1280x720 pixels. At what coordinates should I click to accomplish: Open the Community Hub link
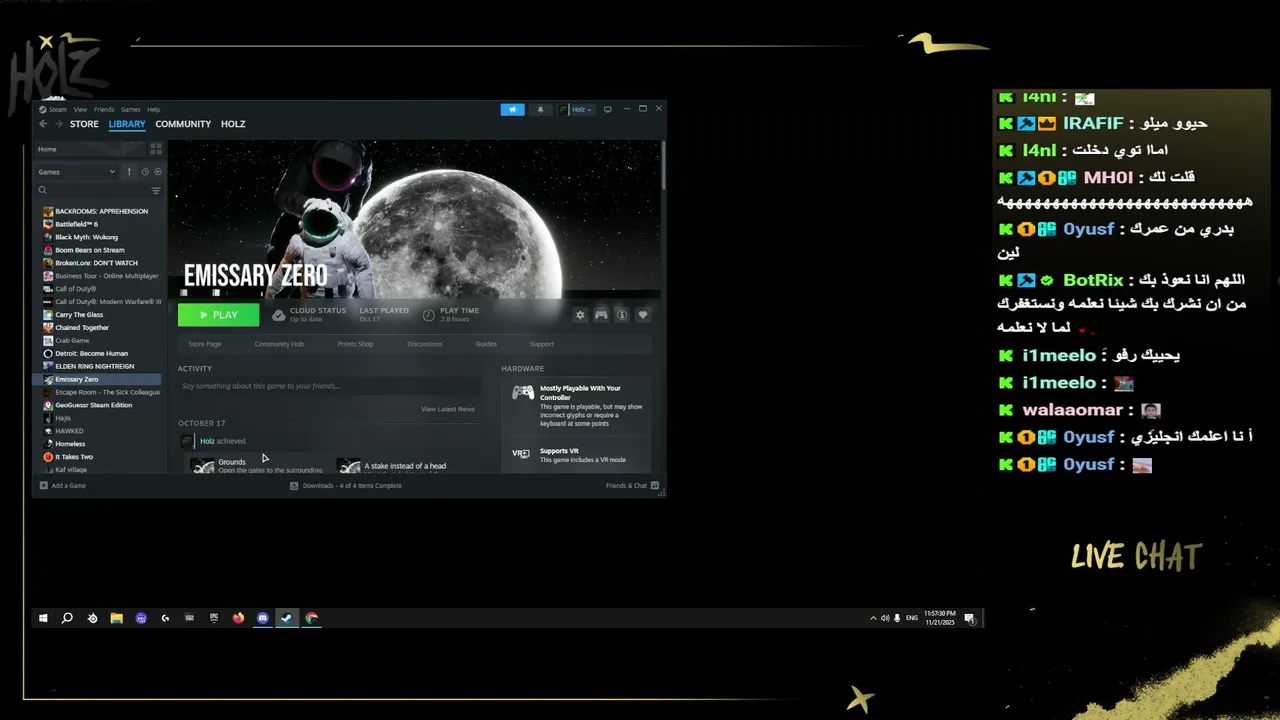[x=279, y=344]
